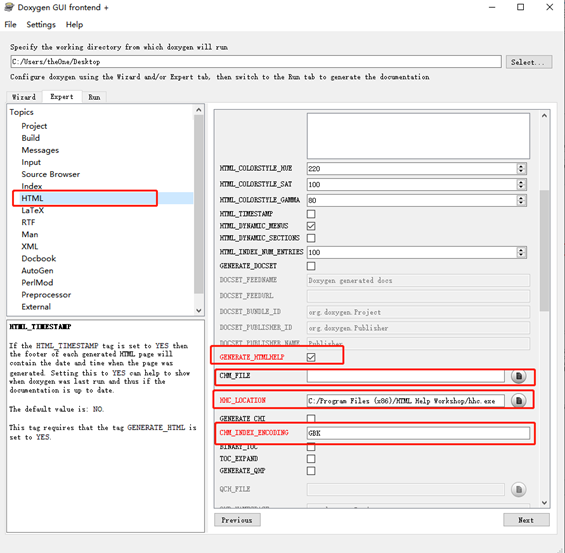Click settings panel scroll up arrow

(x=544, y=116)
